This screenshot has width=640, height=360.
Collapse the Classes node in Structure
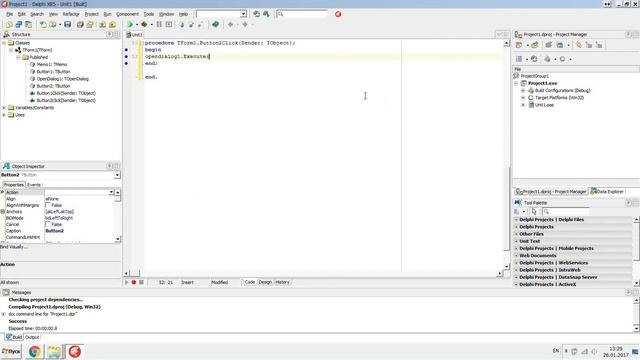(4, 43)
